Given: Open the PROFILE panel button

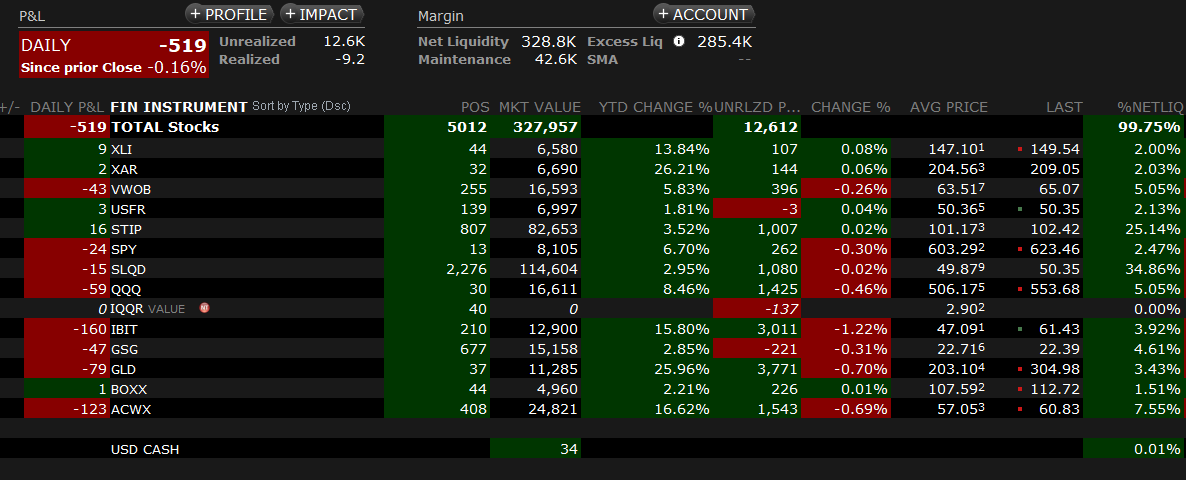Looking at the screenshot, I should pyautogui.click(x=230, y=14).
